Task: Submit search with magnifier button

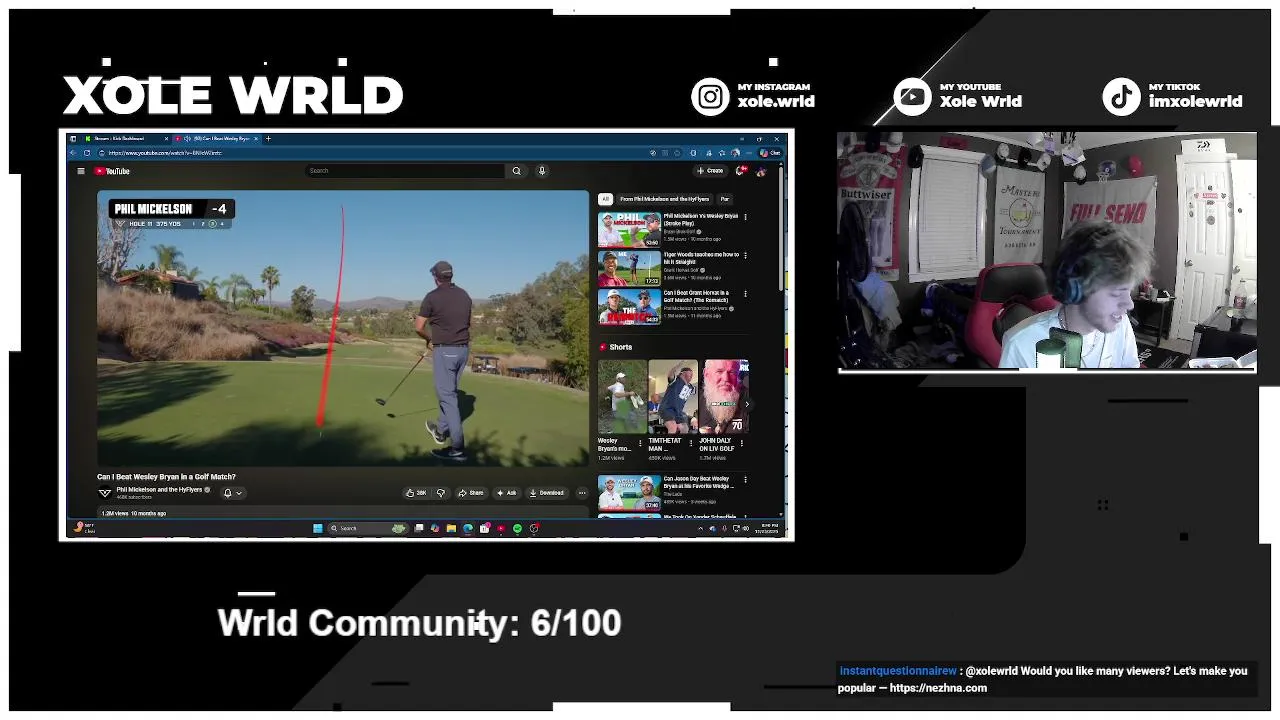Action: point(517,171)
